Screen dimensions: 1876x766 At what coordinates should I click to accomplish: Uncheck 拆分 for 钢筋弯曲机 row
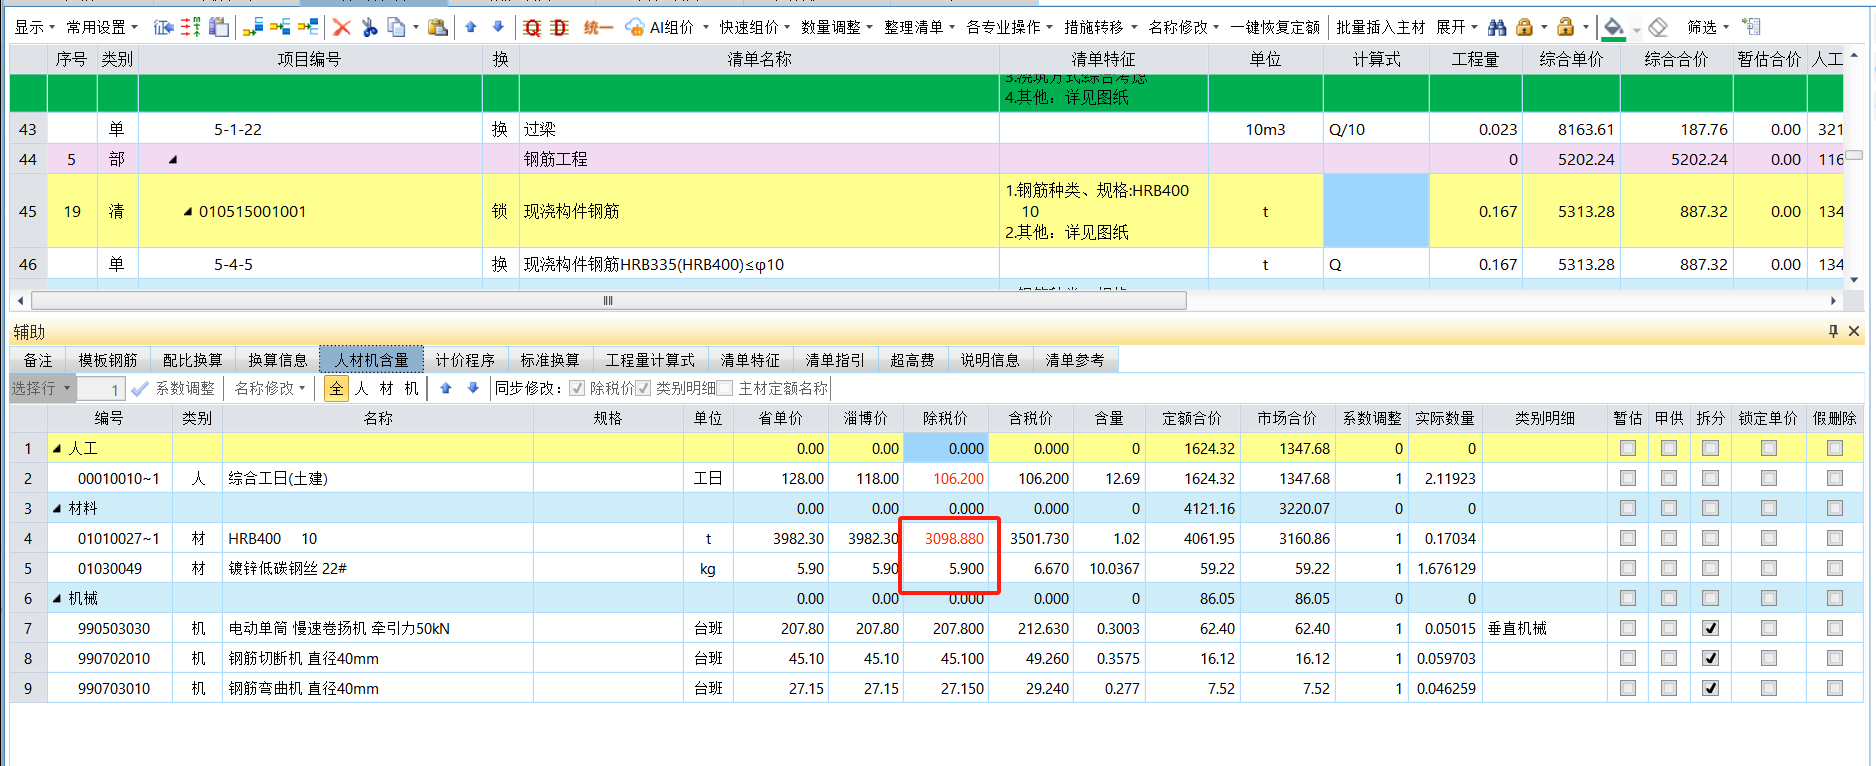click(1710, 688)
